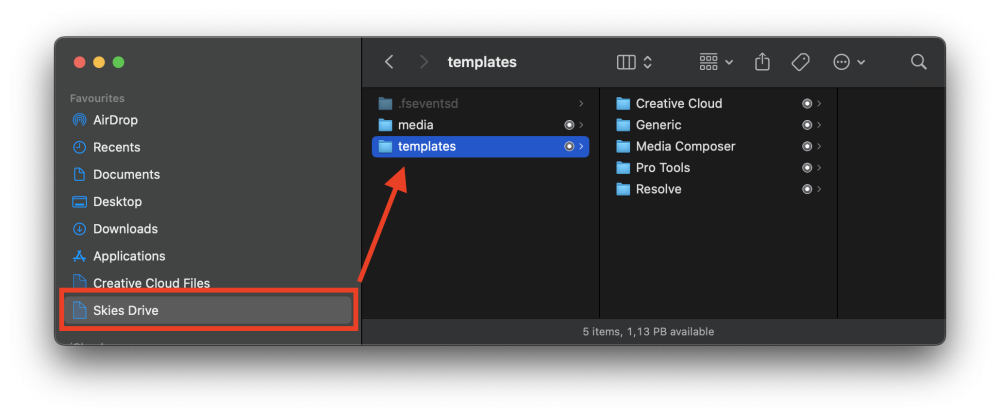Click the Share toolbar icon
Screen dimensions: 1000x417
762,62
